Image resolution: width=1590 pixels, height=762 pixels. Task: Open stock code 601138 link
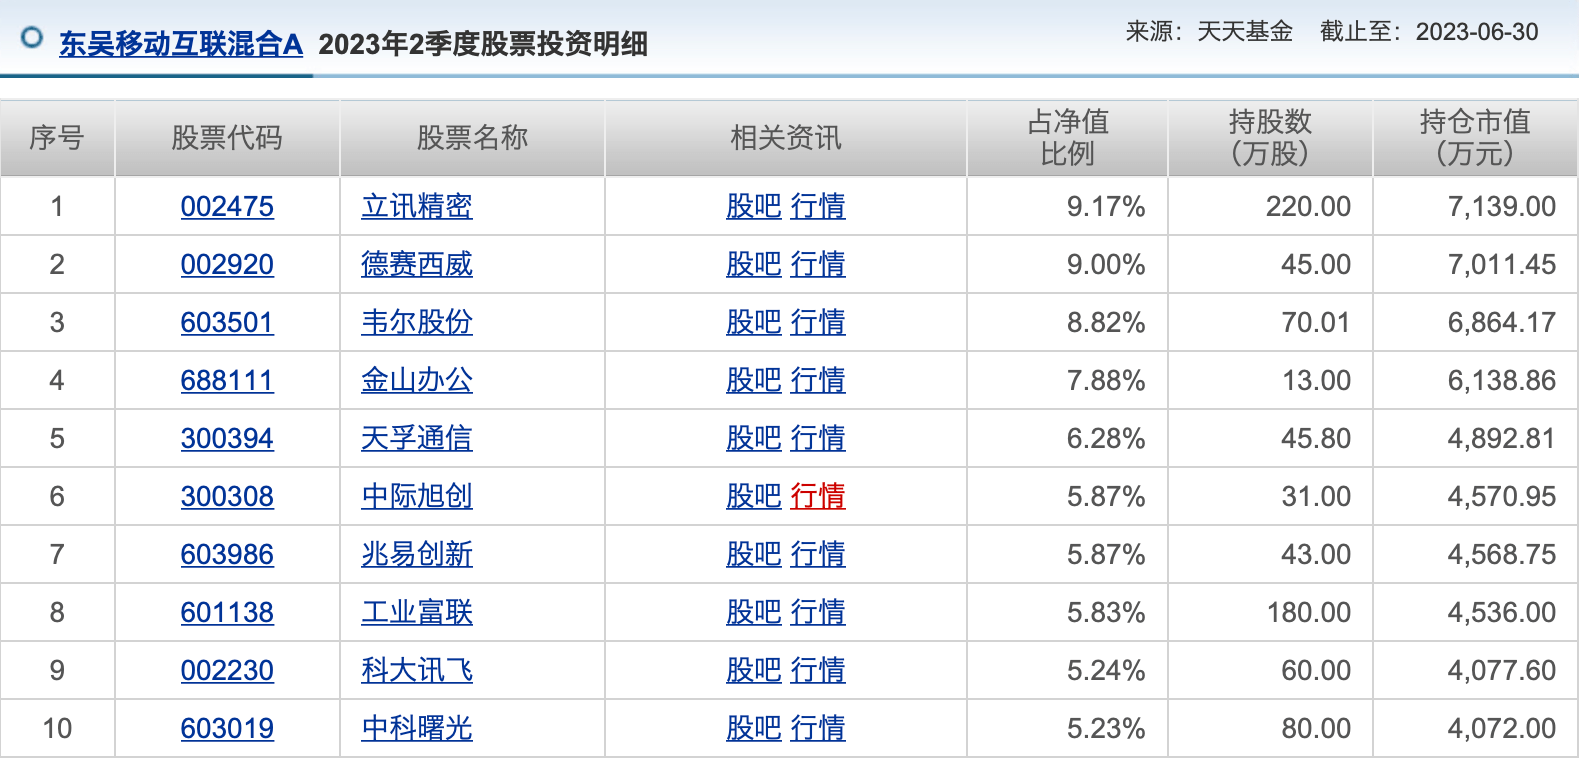[x=227, y=613]
